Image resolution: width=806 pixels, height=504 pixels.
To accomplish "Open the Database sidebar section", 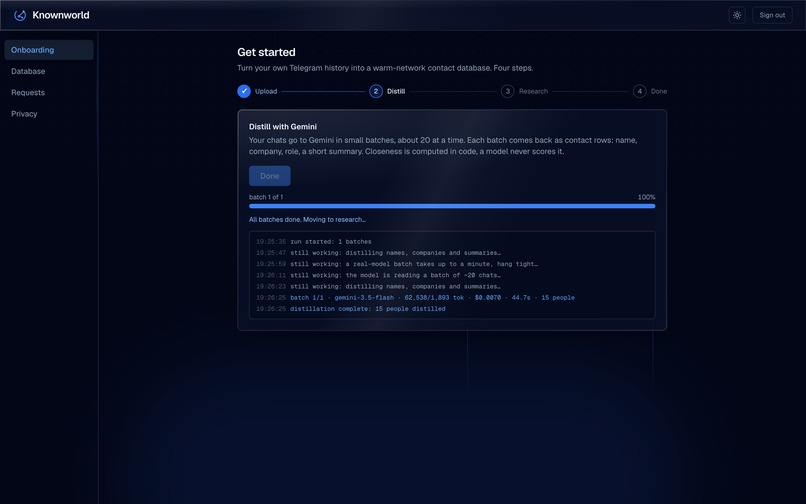I will click(49, 71).
